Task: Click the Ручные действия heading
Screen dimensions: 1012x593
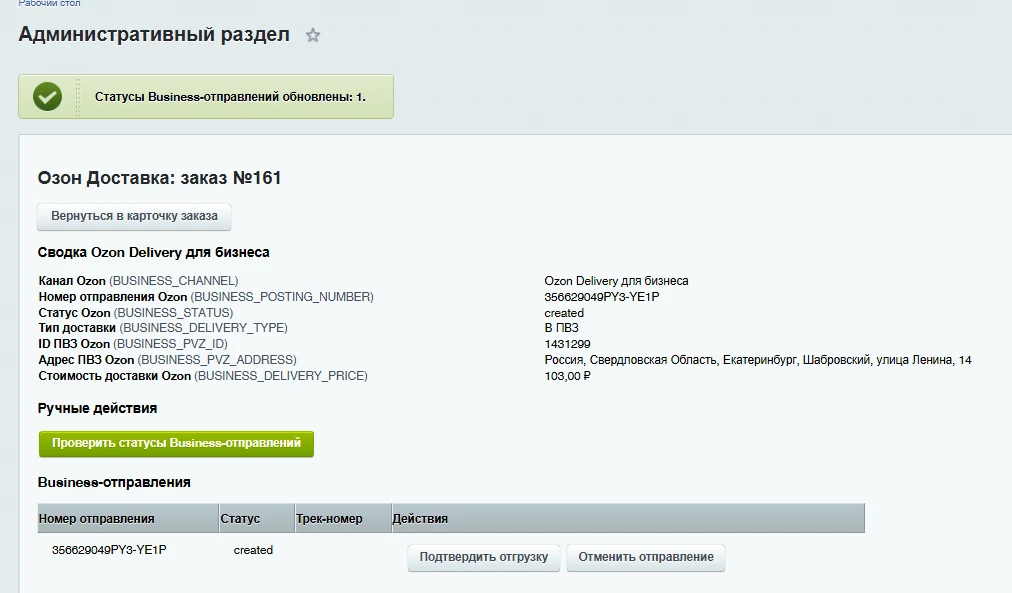Action: tap(97, 408)
